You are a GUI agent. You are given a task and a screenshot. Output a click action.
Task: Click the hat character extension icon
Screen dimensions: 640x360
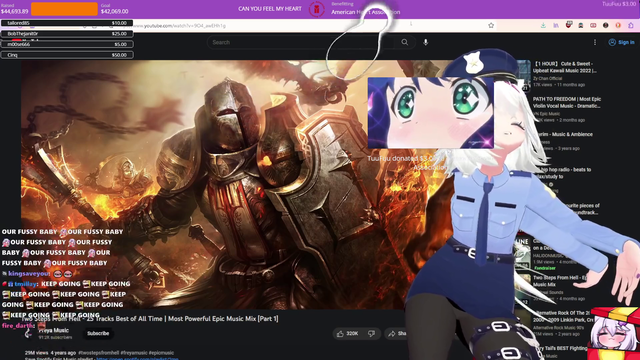coord(581,25)
